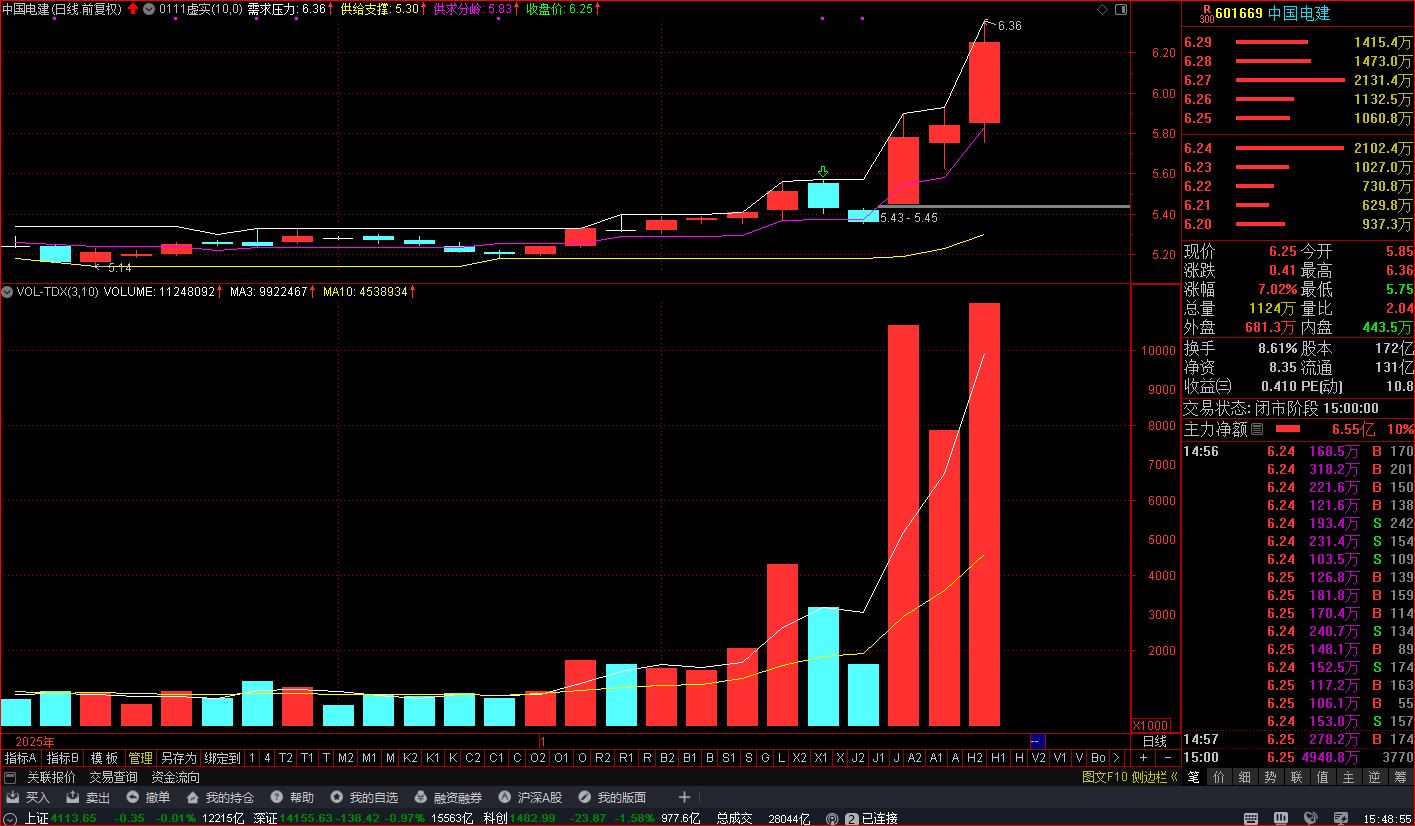1415x826 pixels.
Task: Click the 卖出 (Sell) icon
Action: (x=72, y=797)
